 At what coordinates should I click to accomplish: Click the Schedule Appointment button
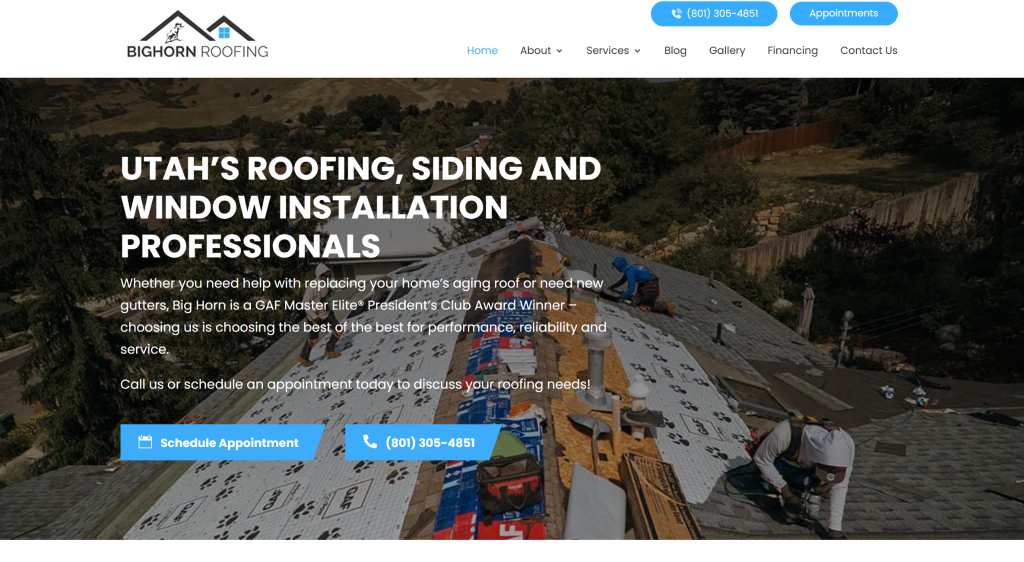[x=222, y=443]
